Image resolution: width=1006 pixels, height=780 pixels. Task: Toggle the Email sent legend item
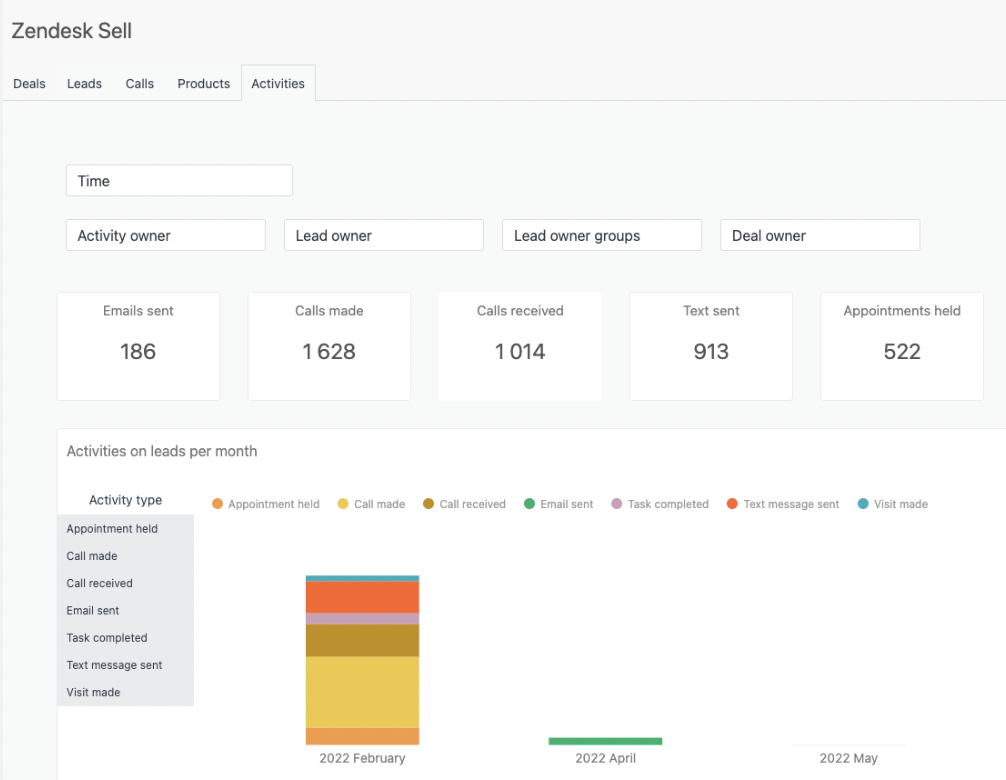point(558,503)
